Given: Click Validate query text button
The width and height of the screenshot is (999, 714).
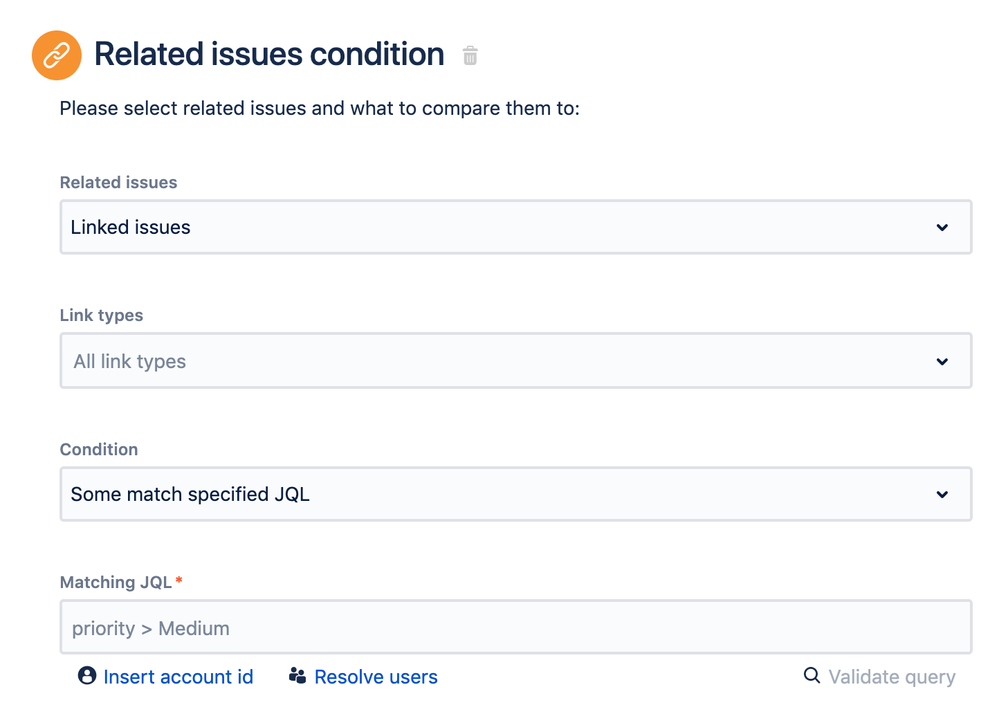Looking at the screenshot, I should point(892,677).
